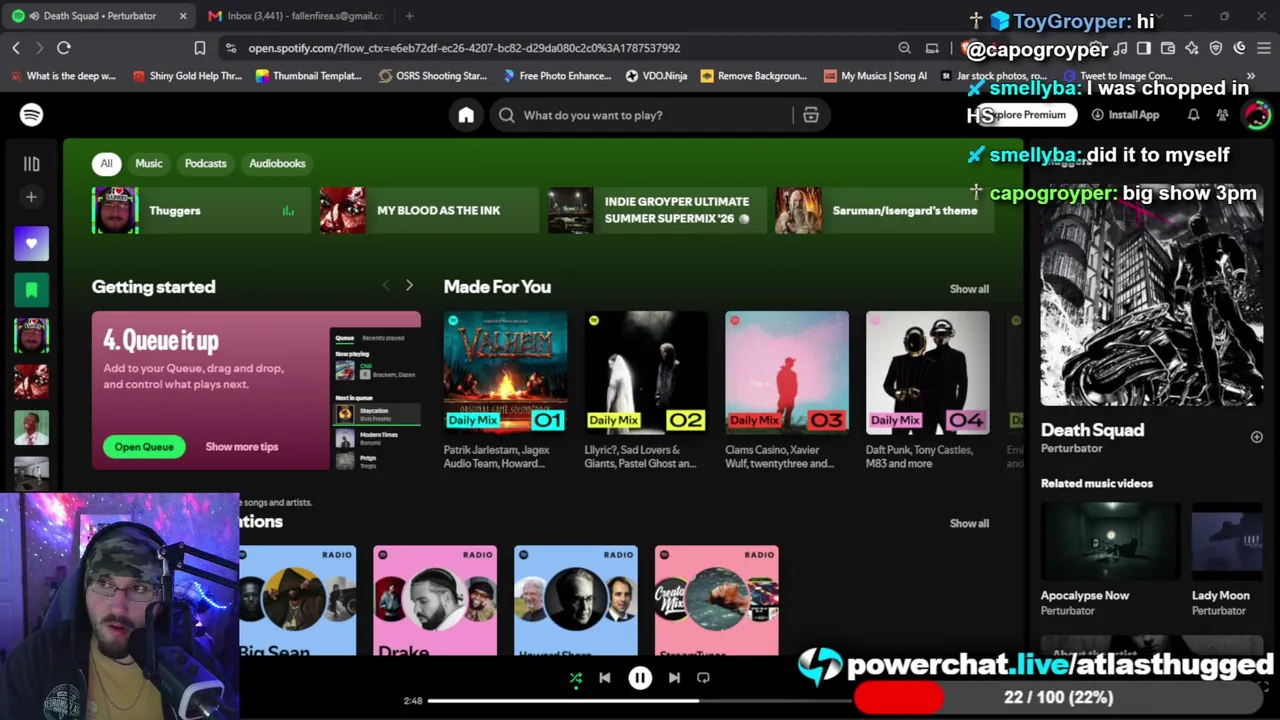Viewport: 1280px width, 720px height.
Task: Open Remove Backgroun... bookmark
Action: (753, 76)
